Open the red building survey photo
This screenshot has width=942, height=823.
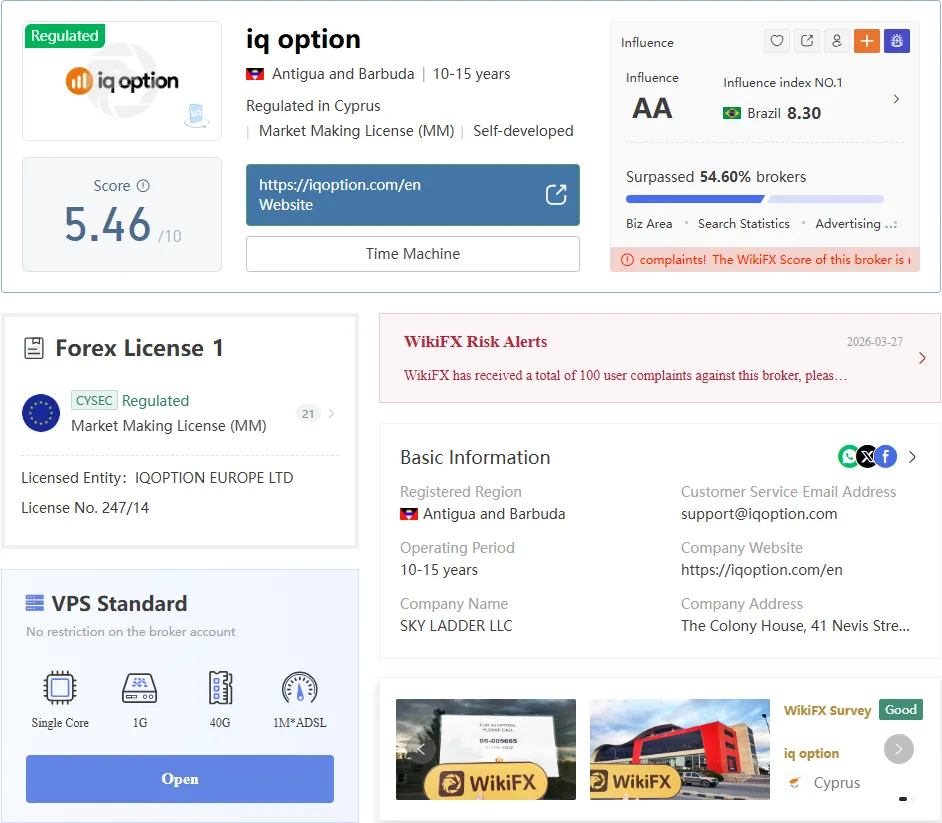679,749
